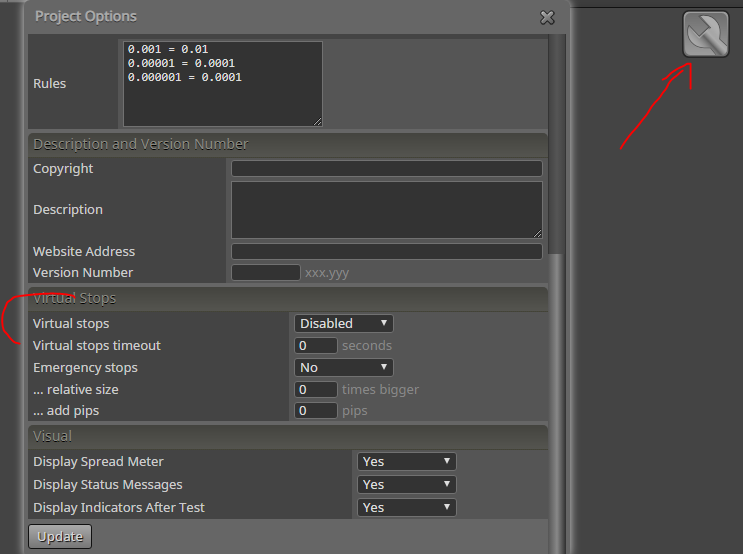Screen dimensions: 743x554
Task: Click the relative size times bigger field
Action: 316,390
